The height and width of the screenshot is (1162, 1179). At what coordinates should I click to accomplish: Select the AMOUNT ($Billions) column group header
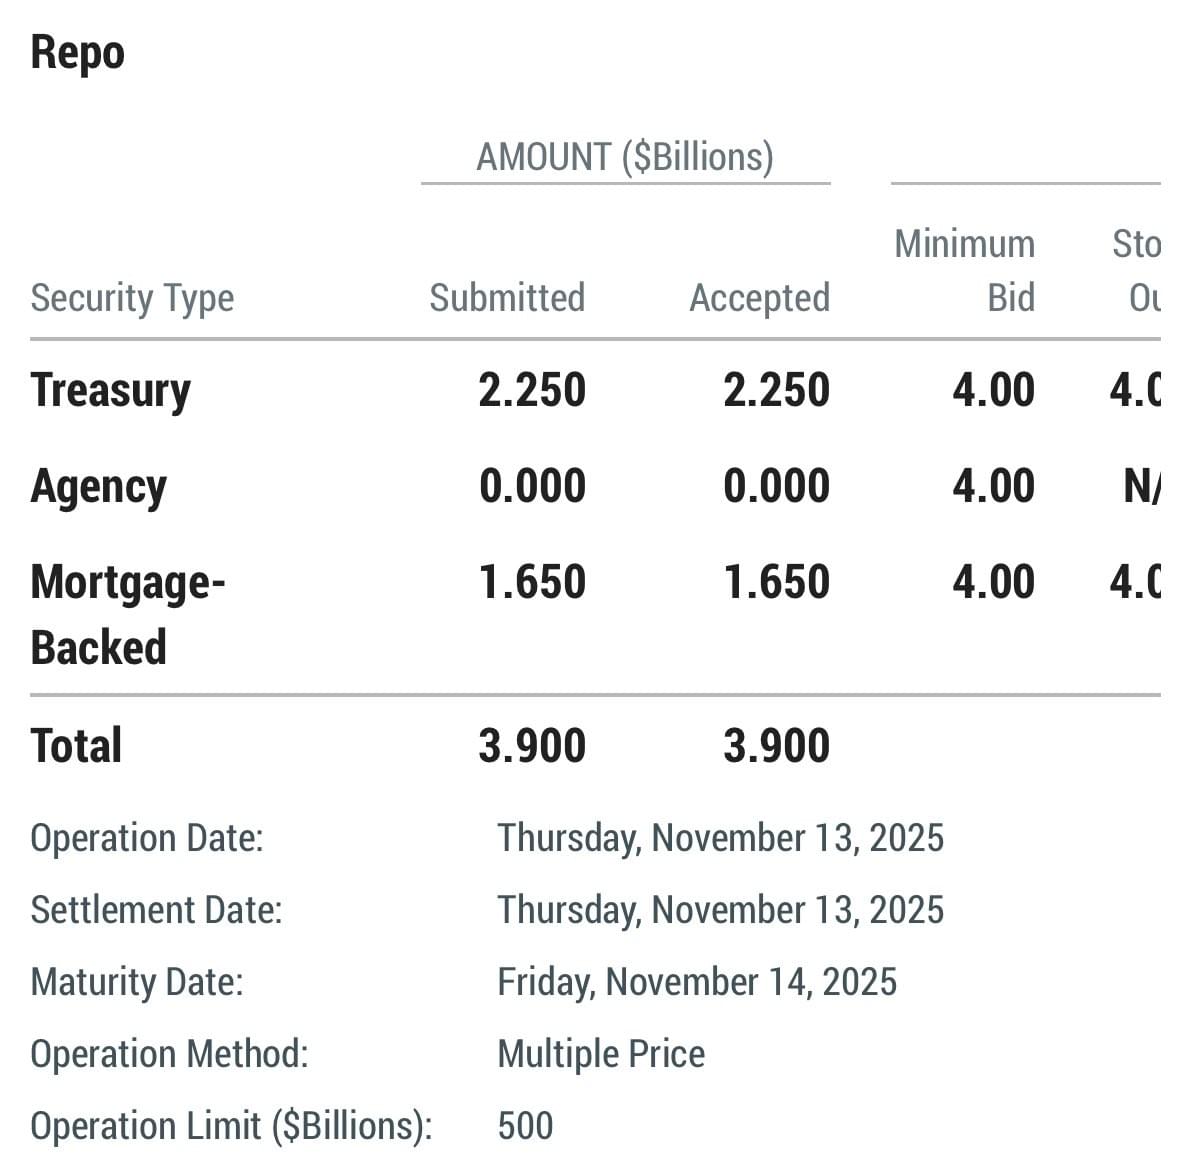(625, 157)
